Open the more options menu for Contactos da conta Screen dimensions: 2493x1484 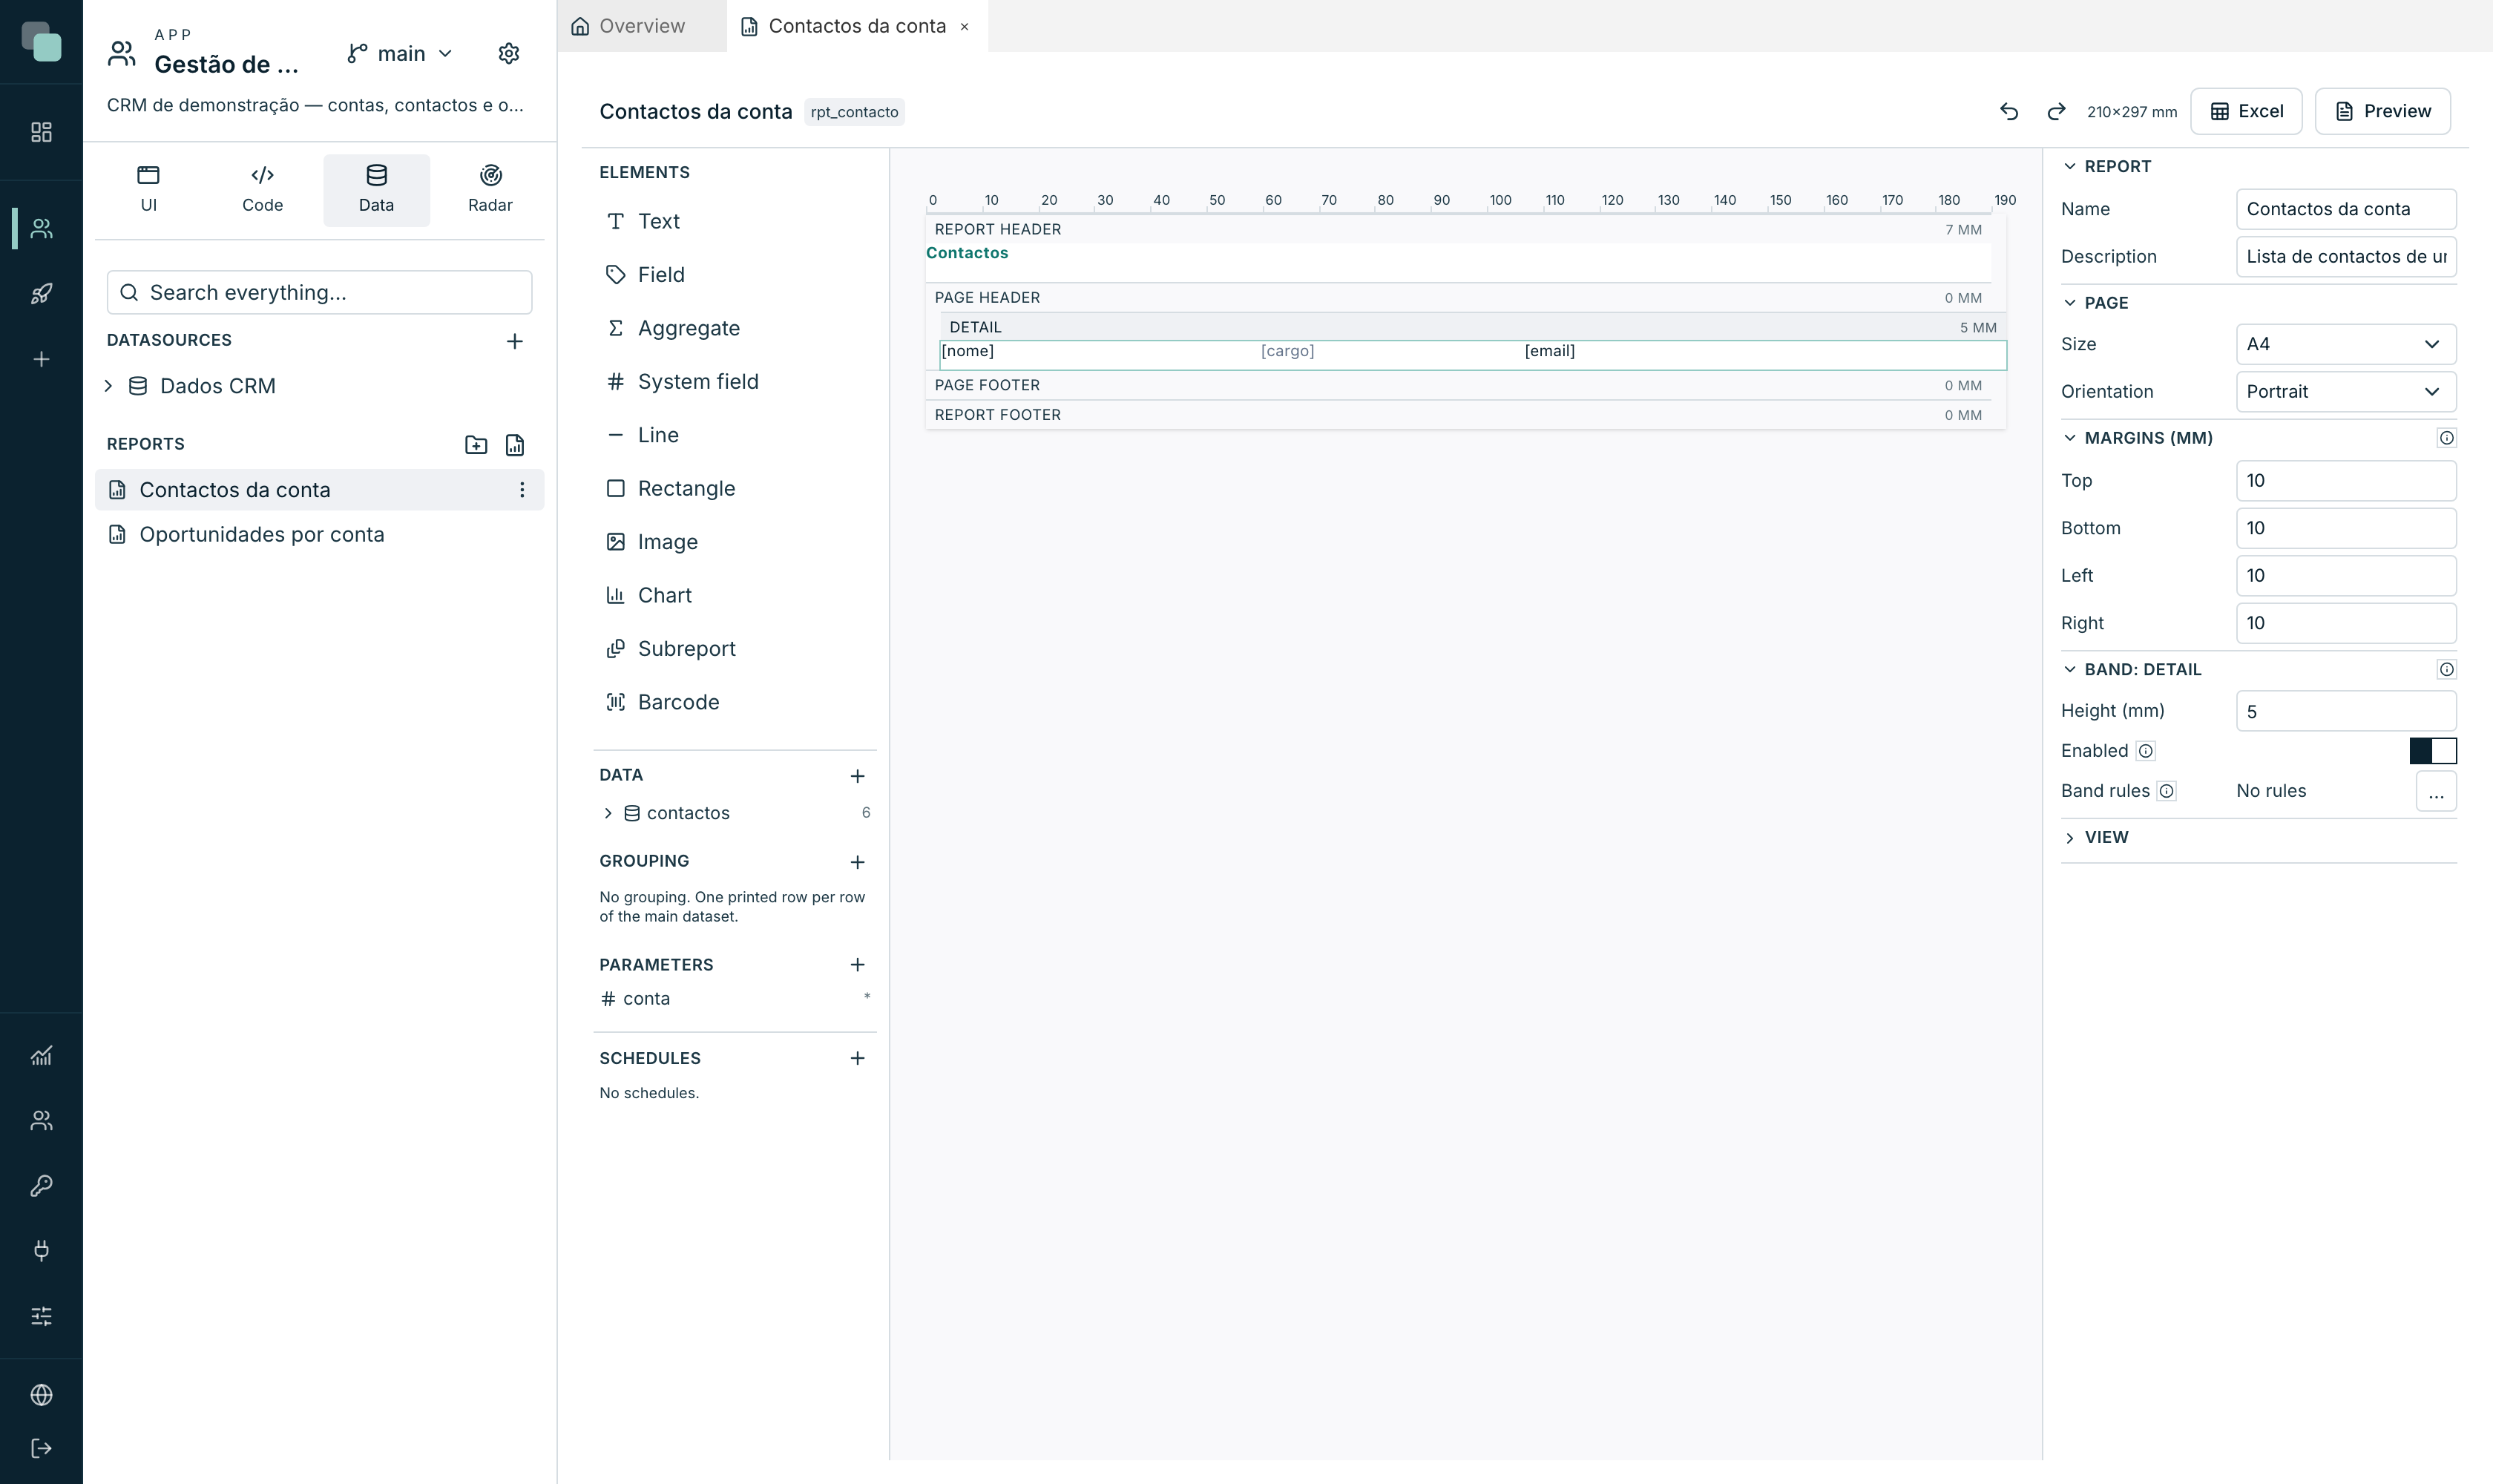[x=522, y=490]
